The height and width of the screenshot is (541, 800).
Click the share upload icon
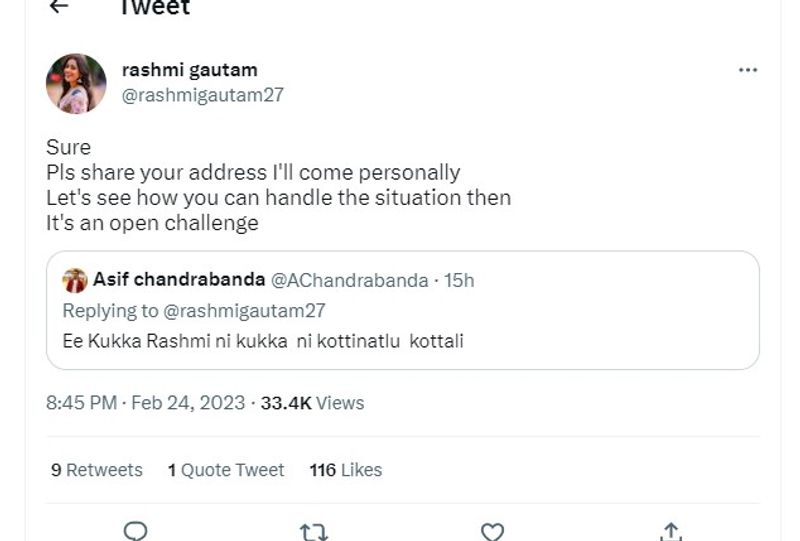point(671,531)
